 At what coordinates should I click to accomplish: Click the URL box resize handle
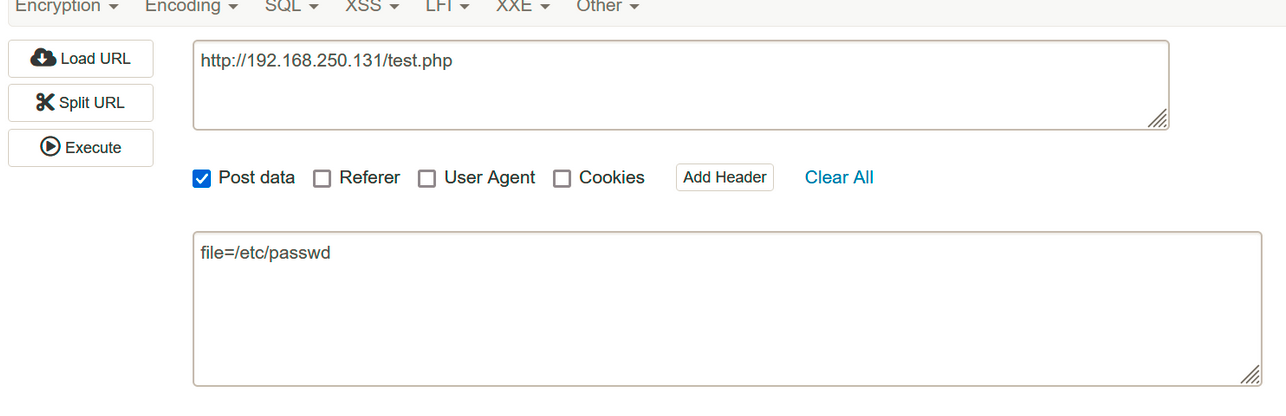click(x=1157, y=119)
